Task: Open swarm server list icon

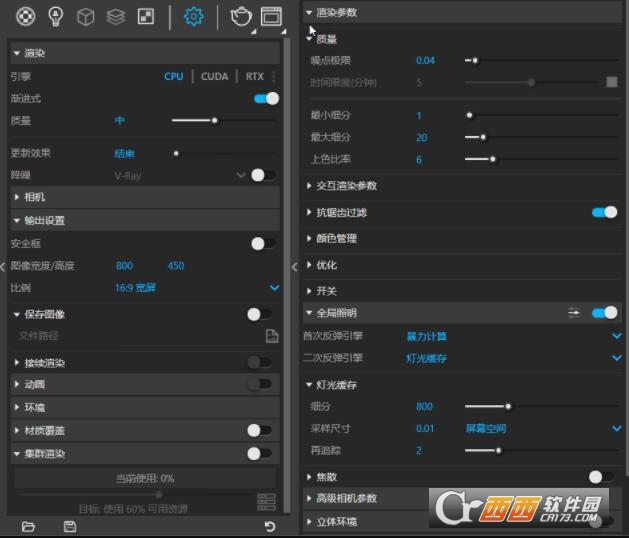Action: point(266,501)
